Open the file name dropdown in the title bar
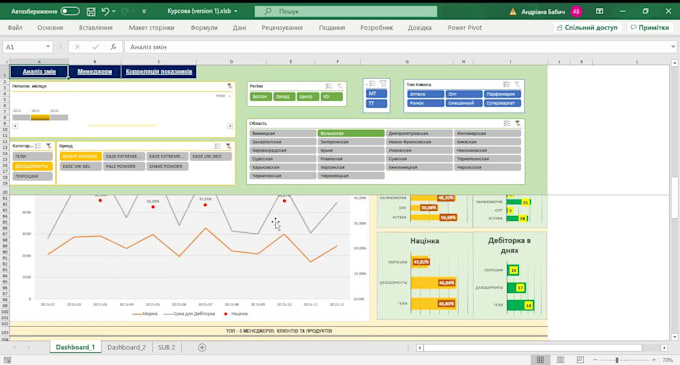Viewport: 680px width, 365px height. (x=236, y=11)
